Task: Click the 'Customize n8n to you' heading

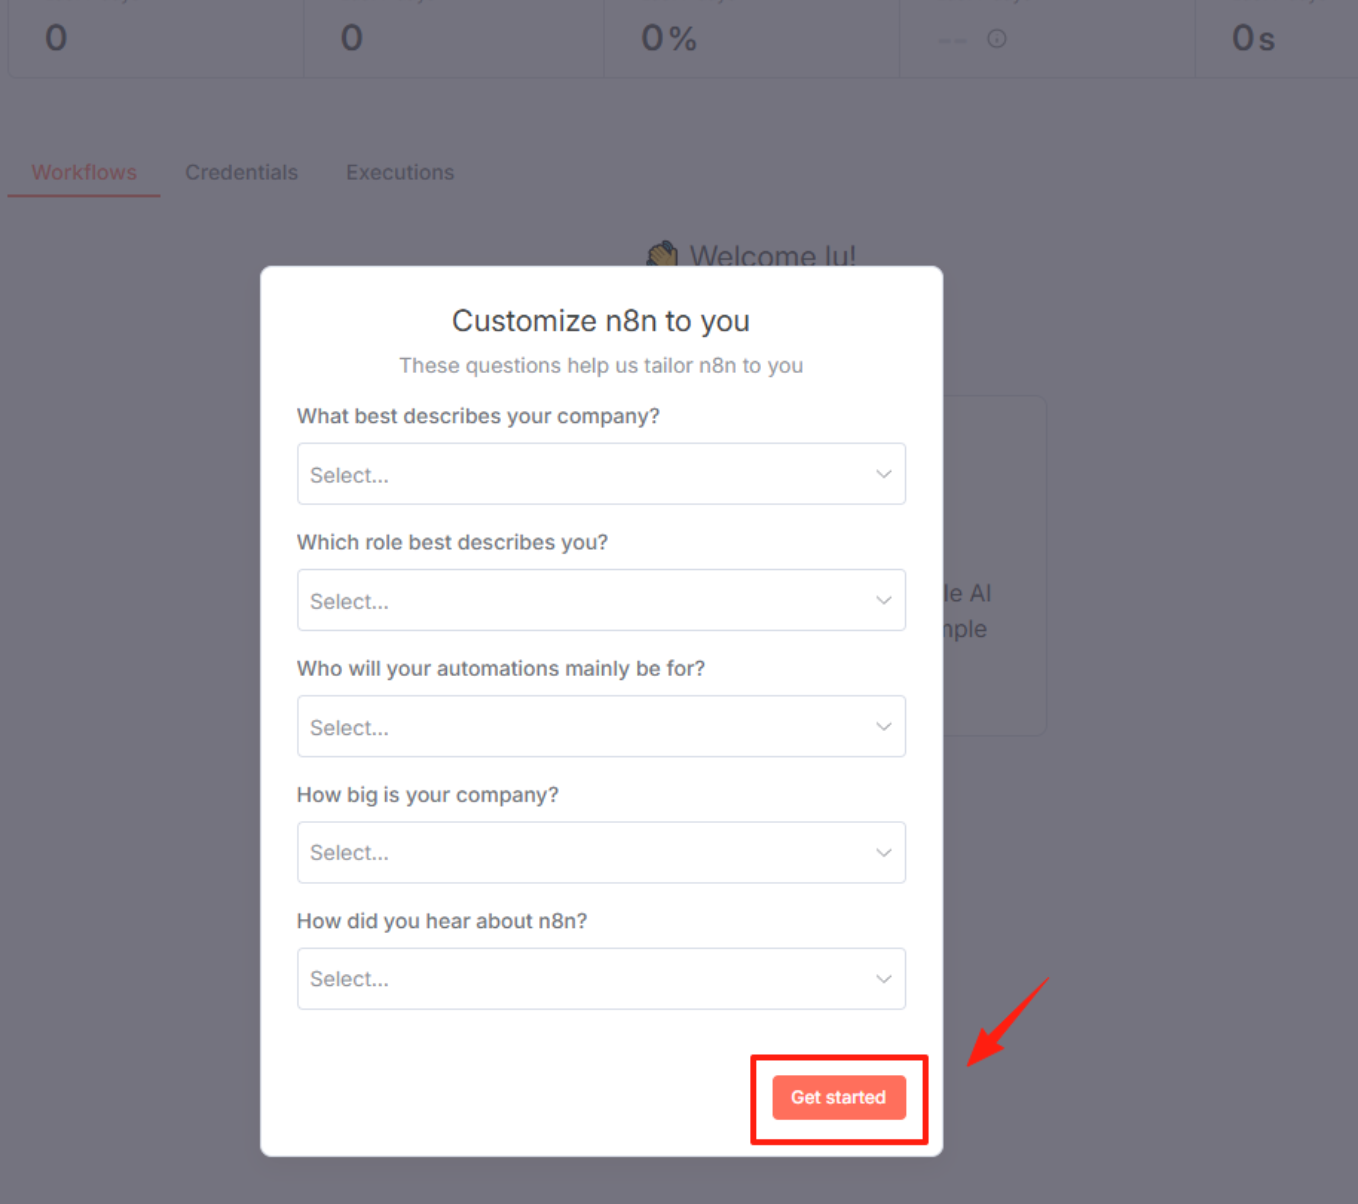Action: 601,321
